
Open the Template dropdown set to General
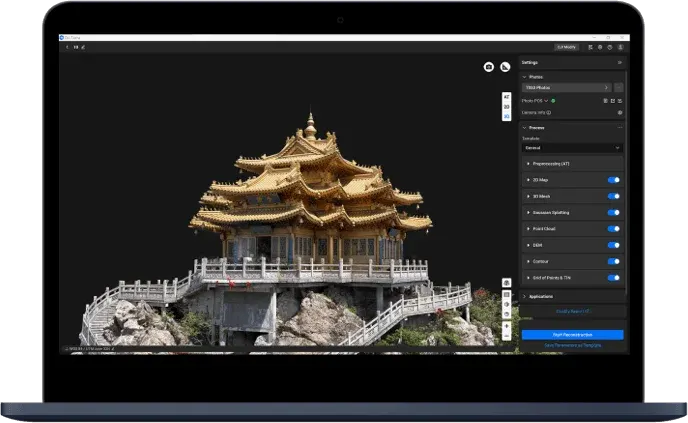point(572,148)
